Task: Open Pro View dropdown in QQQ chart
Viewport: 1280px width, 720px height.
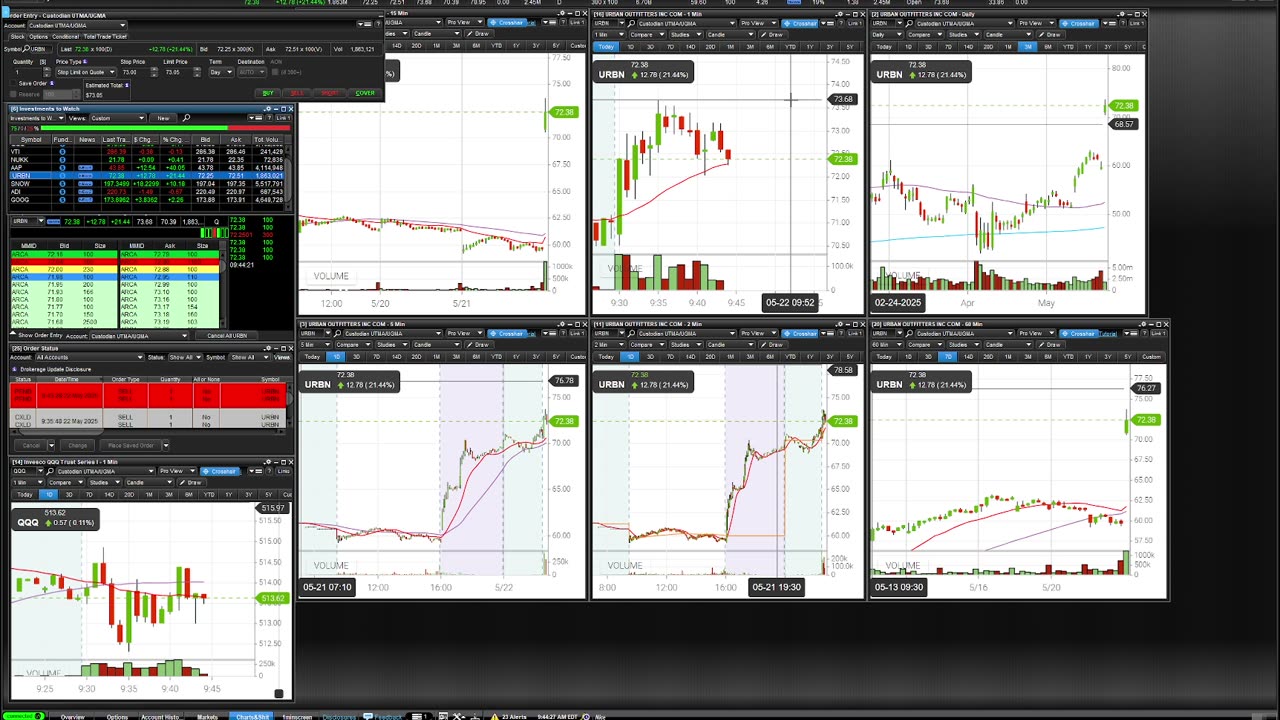Action: (178, 471)
